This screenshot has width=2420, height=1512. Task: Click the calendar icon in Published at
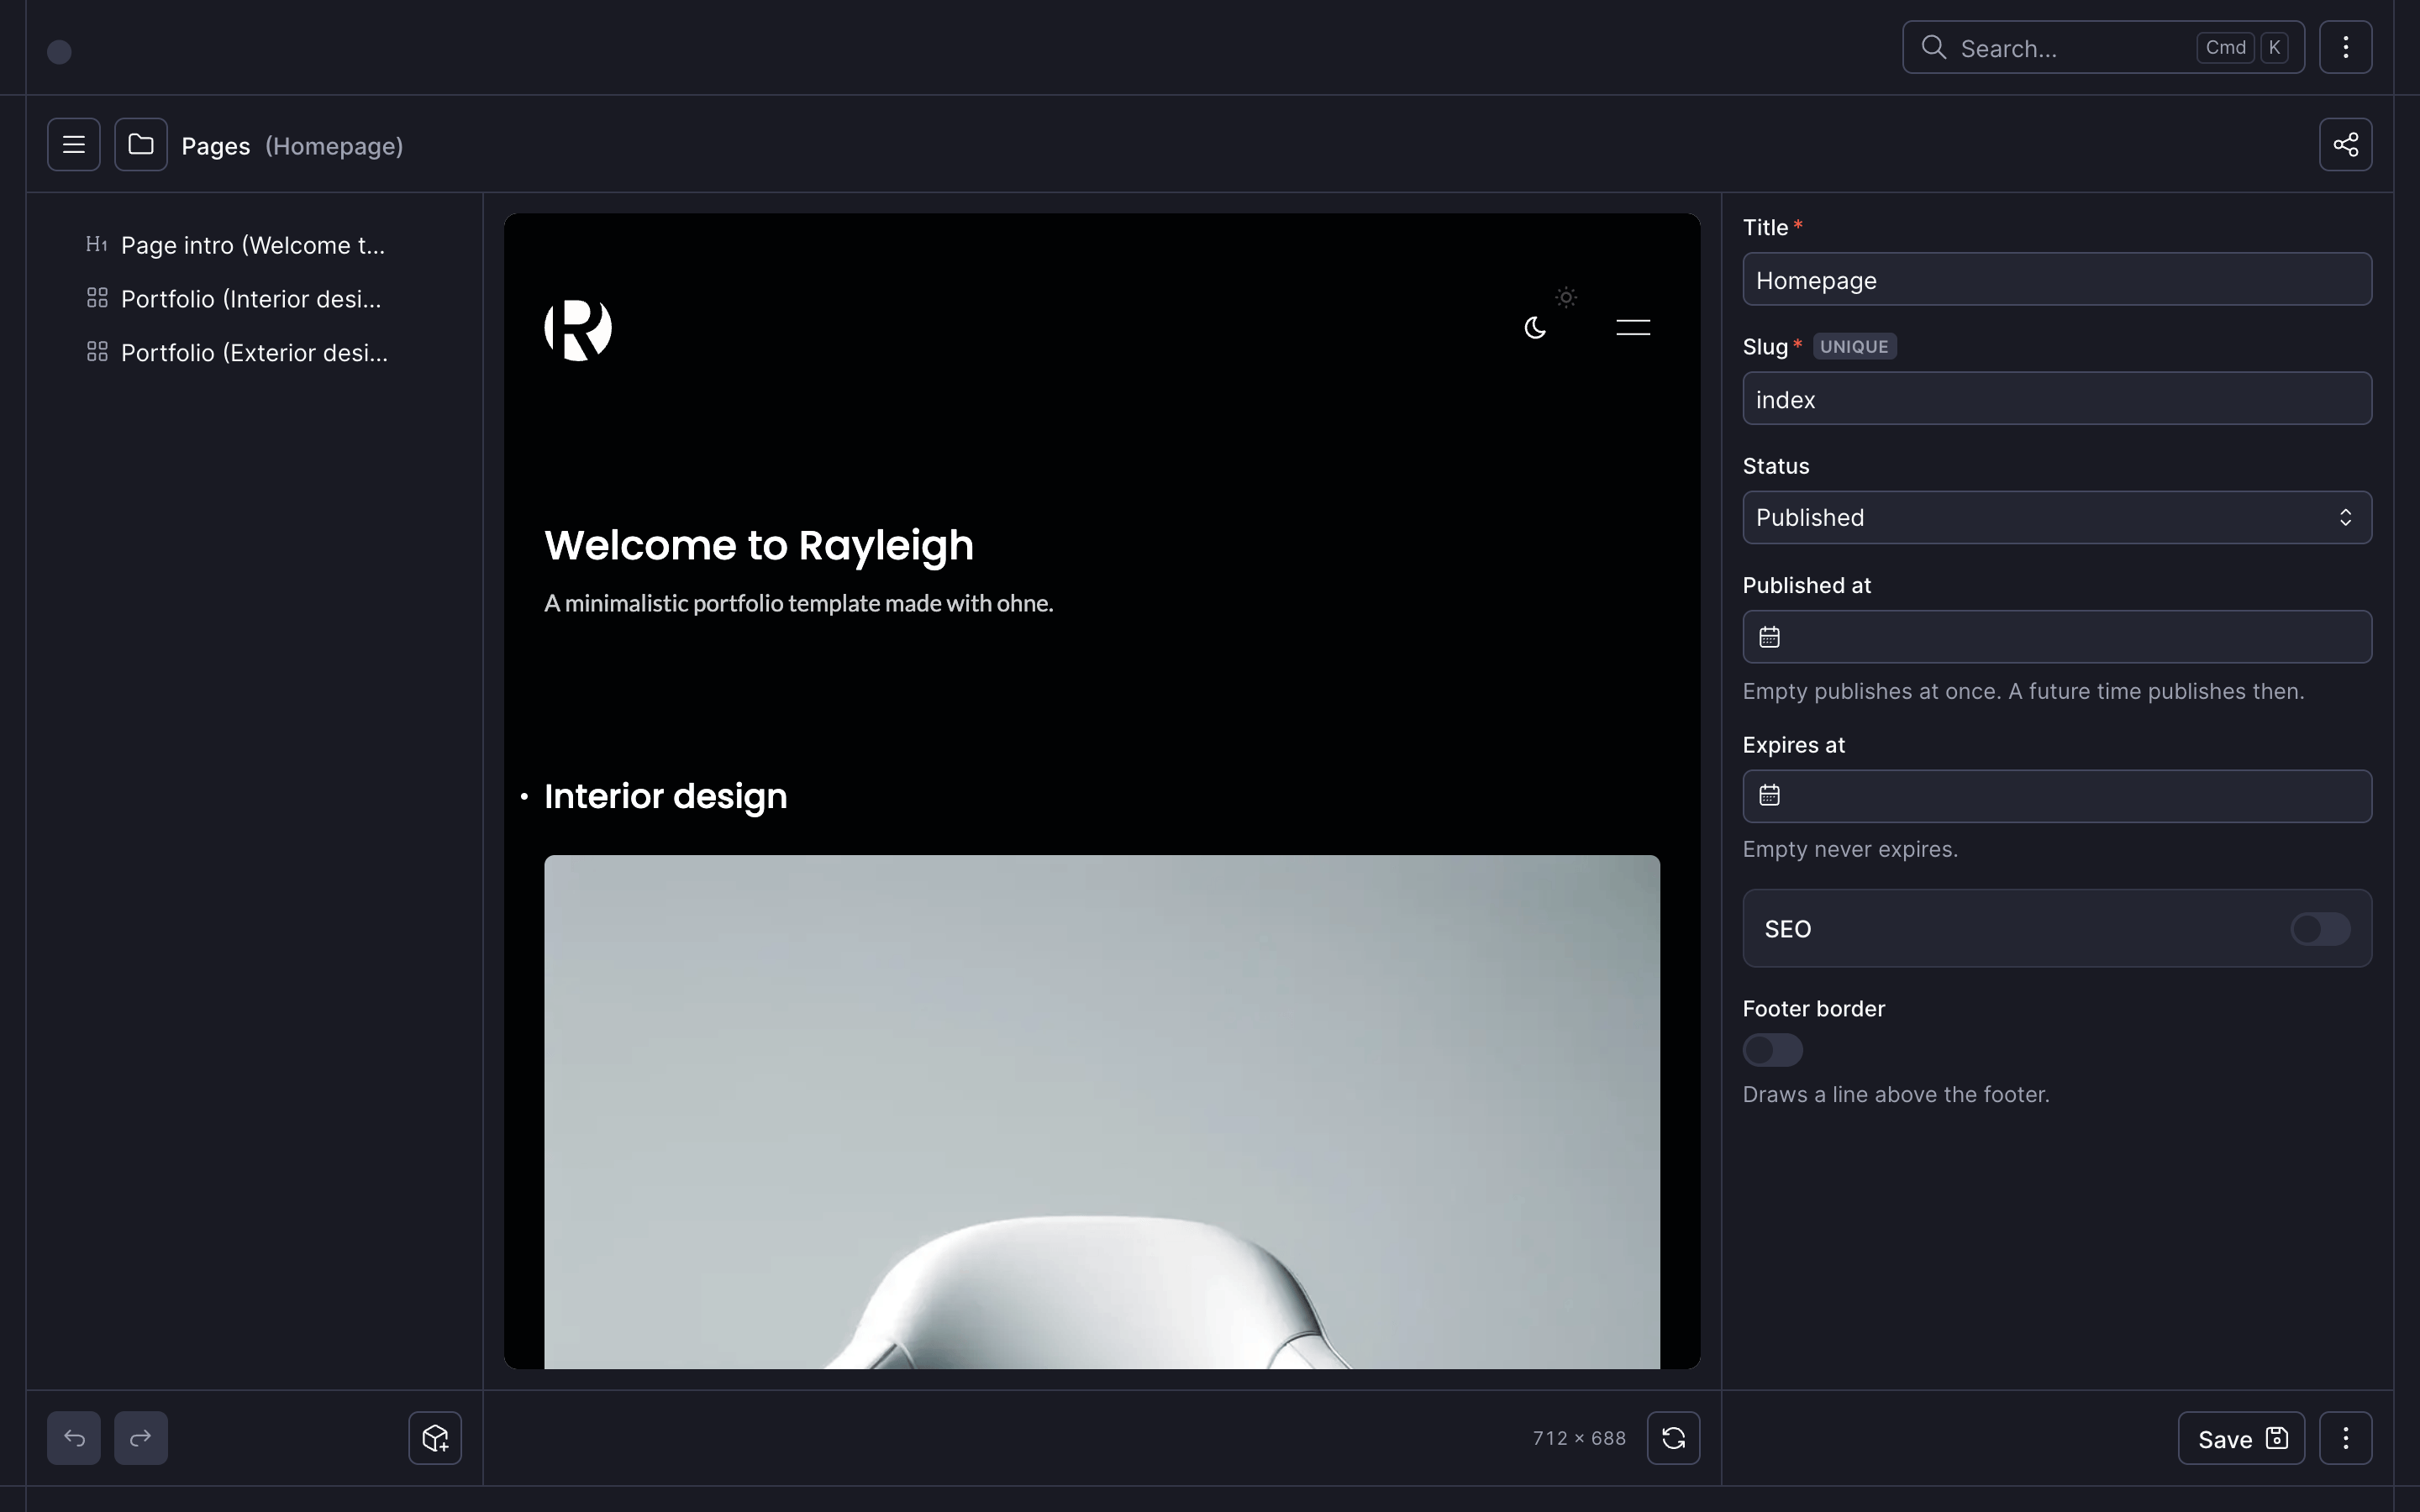click(x=1769, y=637)
